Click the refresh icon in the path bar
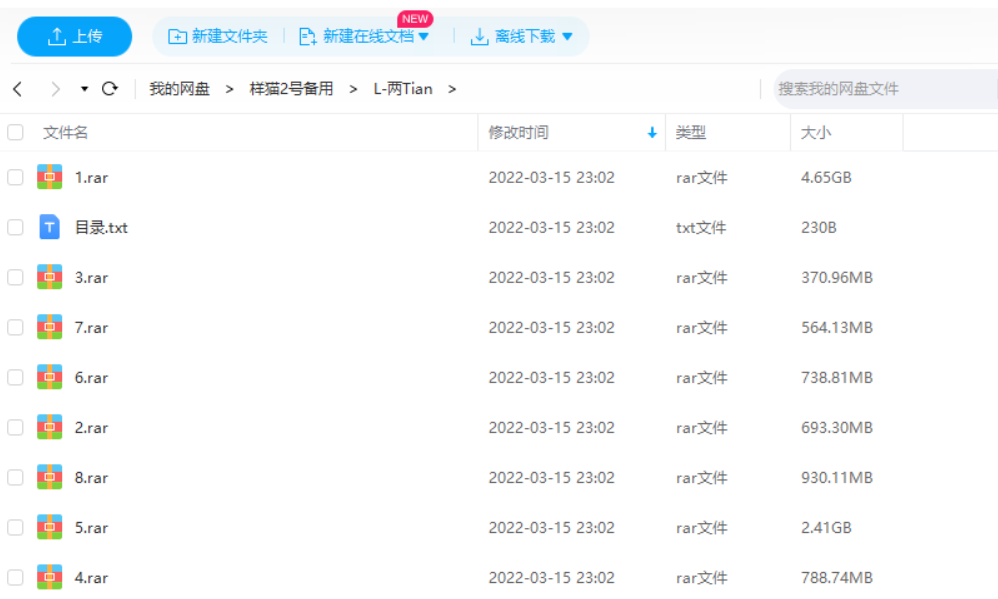This screenshot has width=998, height=599. [x=110, y=89]
